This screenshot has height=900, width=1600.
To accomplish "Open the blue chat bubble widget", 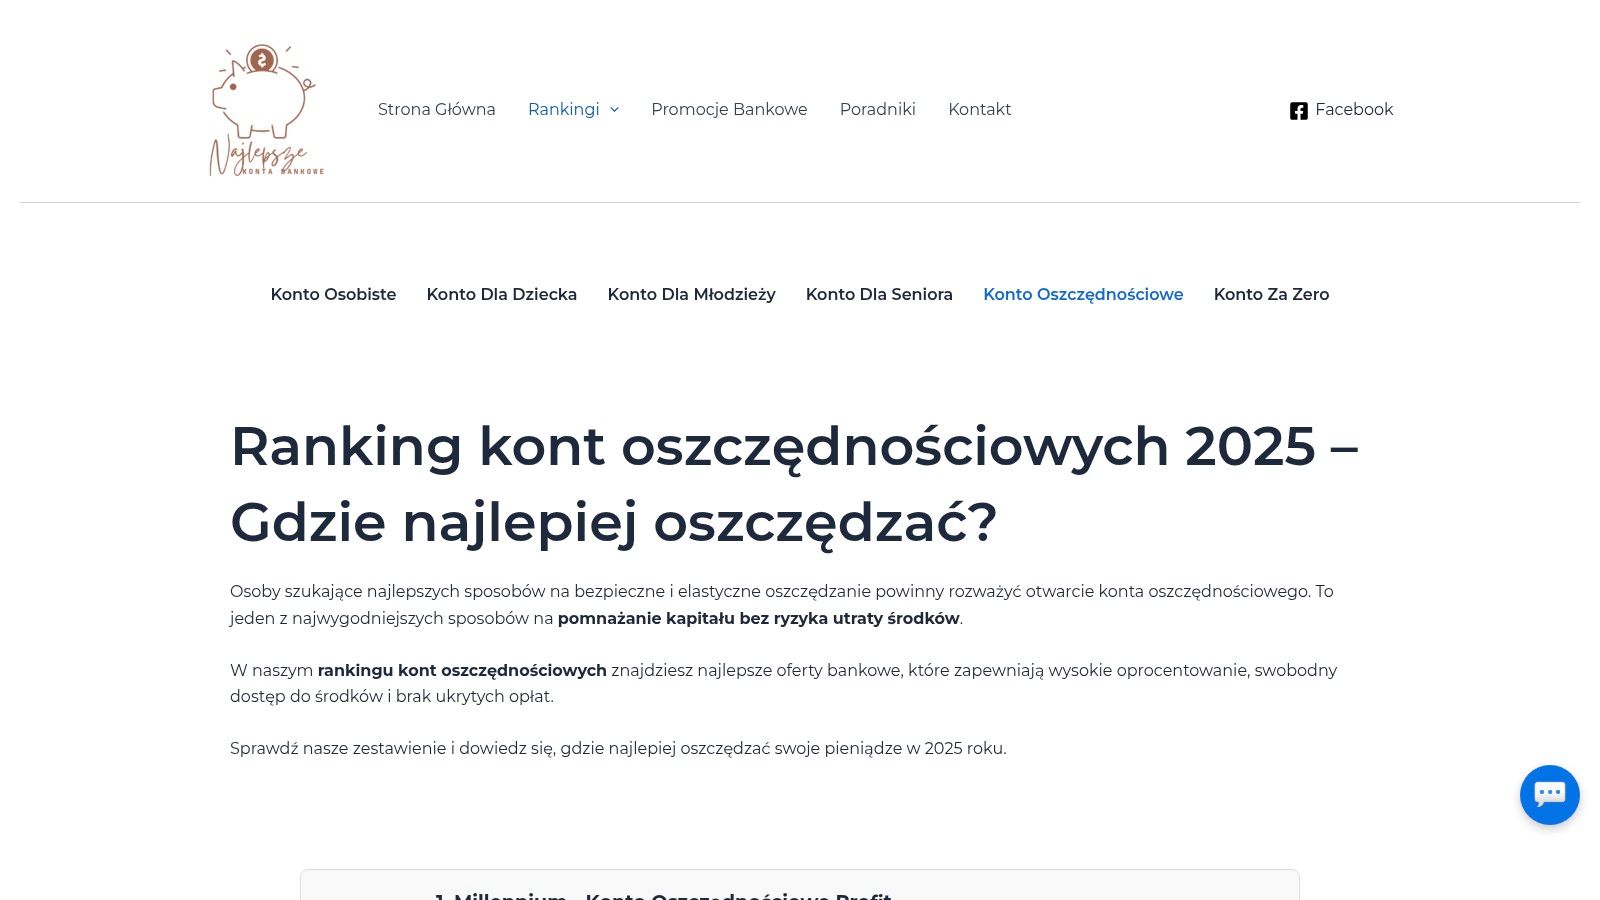I will pyautogui.click(x=1550, y=795).
